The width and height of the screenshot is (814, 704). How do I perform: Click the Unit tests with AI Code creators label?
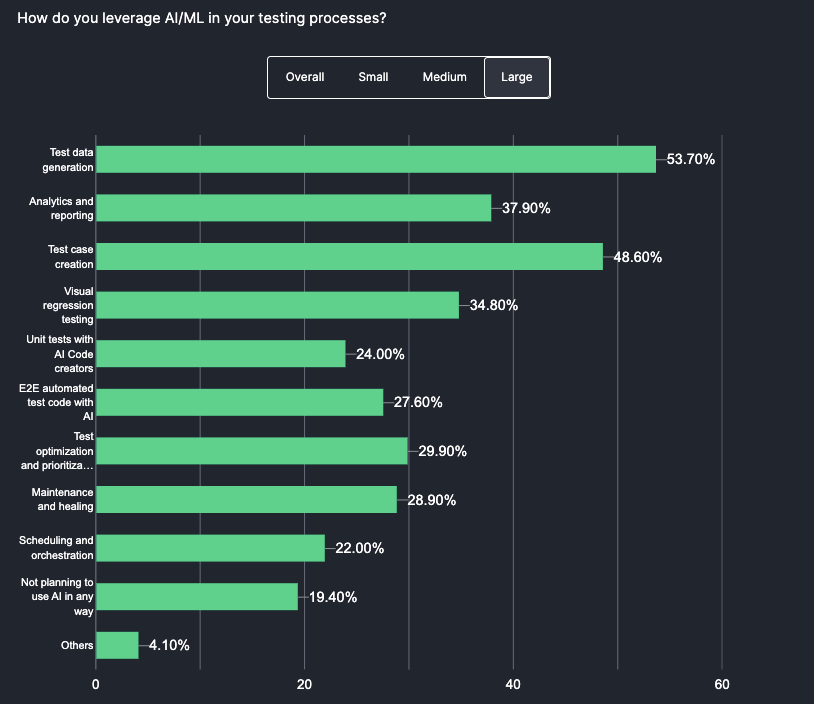click(x=56, y=354)
